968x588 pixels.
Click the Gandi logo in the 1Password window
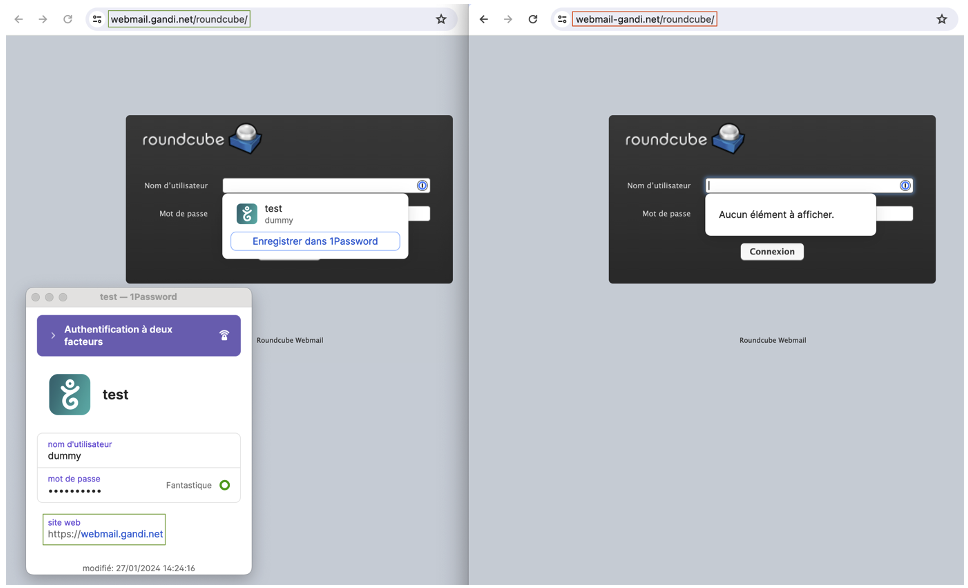(70, 395)
